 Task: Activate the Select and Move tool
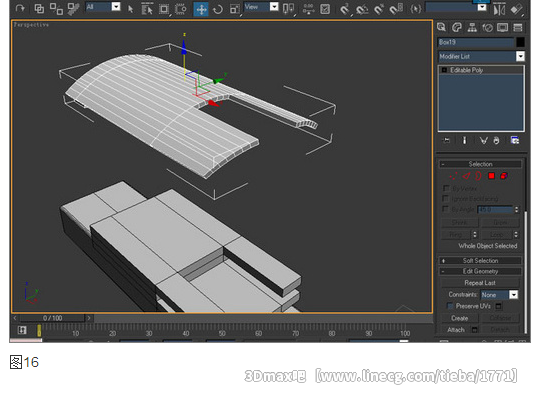click(201, 9)
